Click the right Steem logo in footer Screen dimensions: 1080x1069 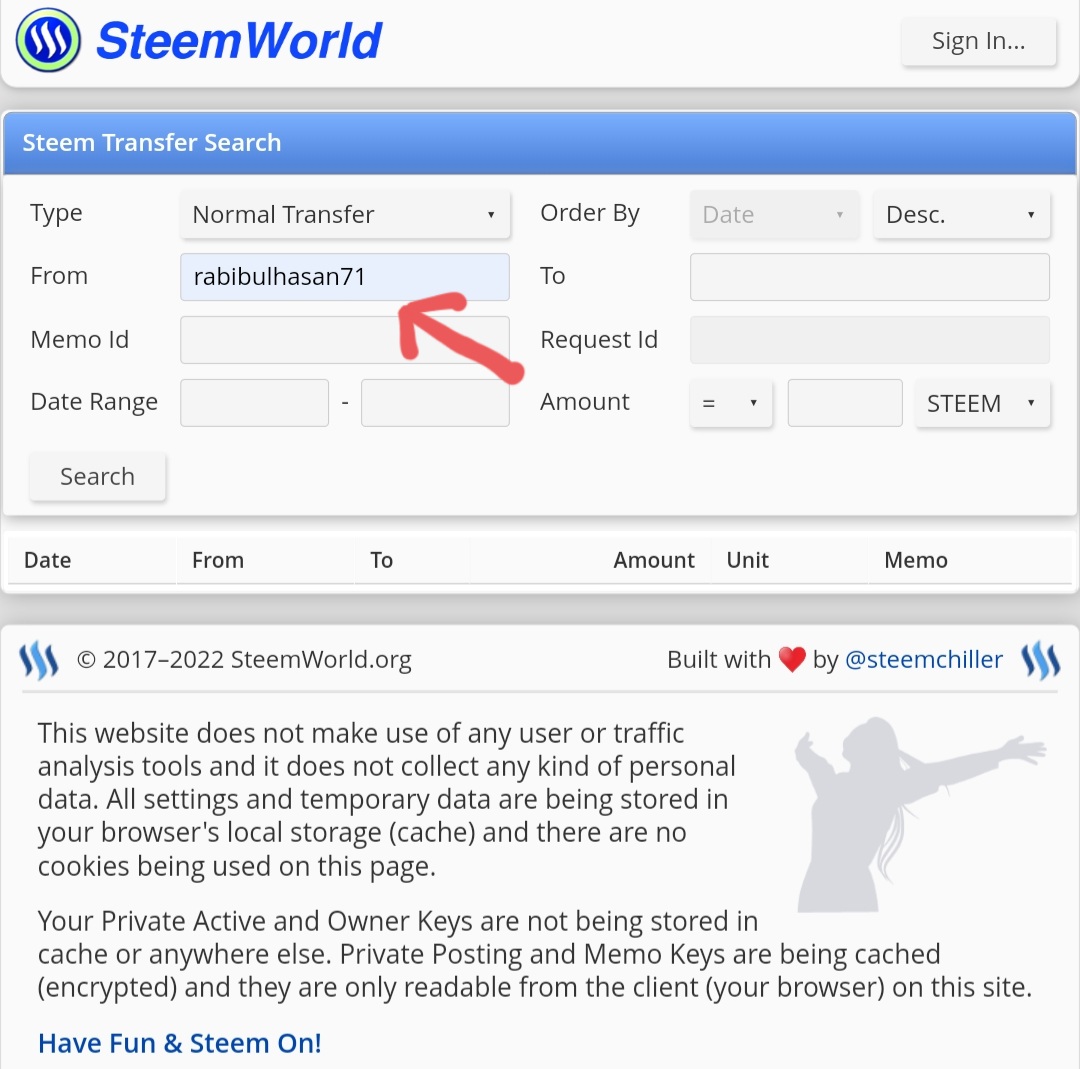1040,660
